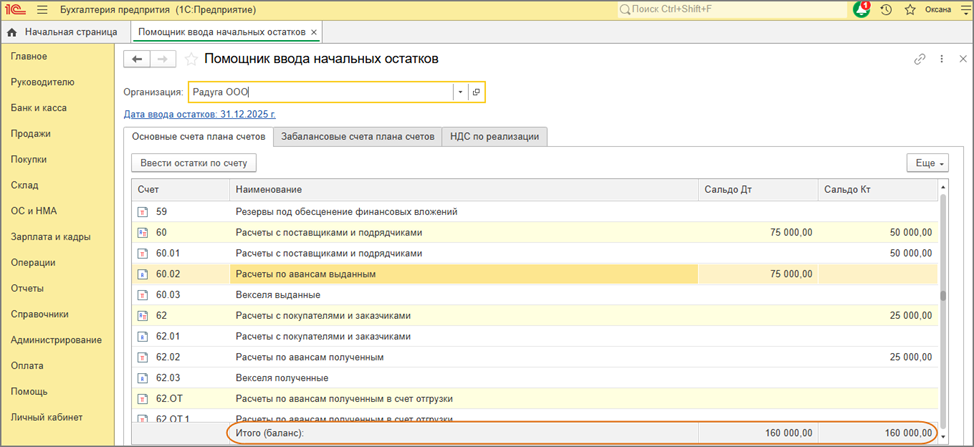
Task: Click Ввести остатки по счету button
Action: [194, 162]
